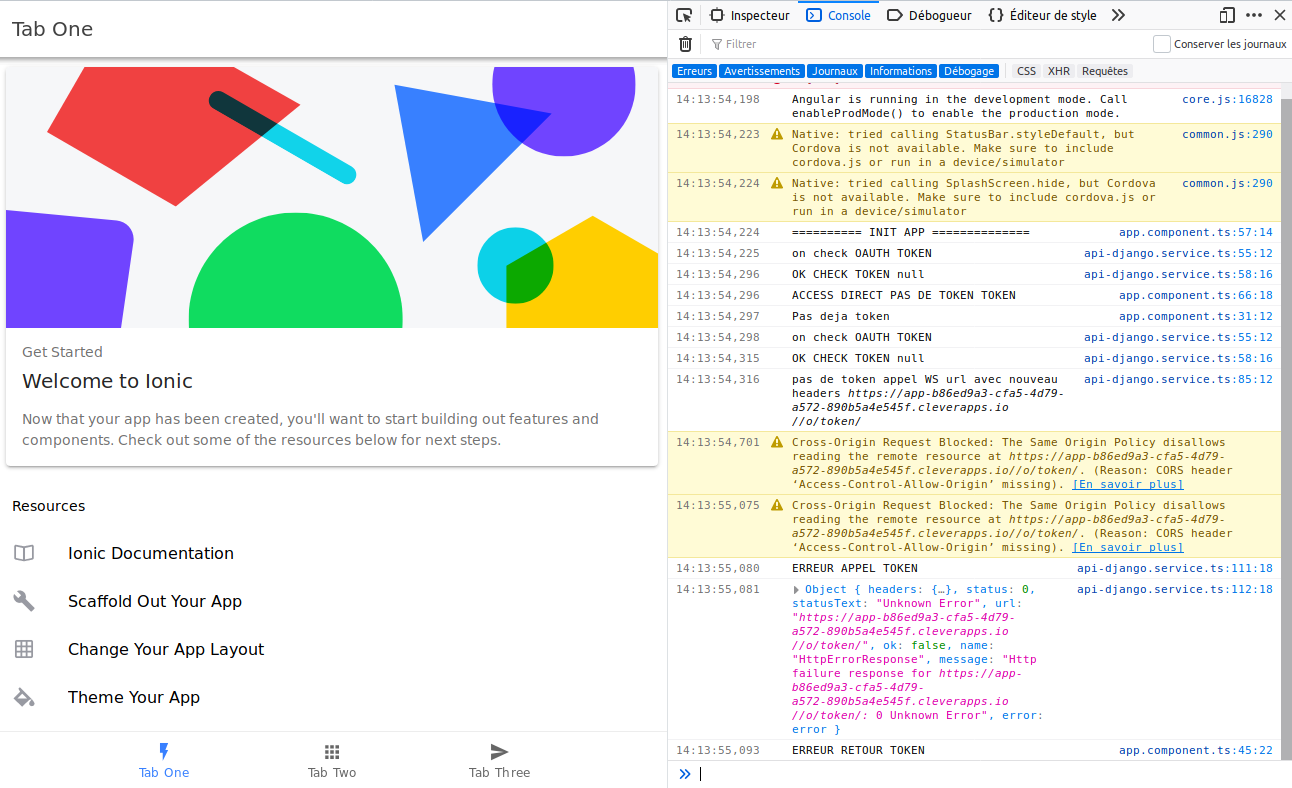Select the Tab Three send icon

pyautogui.click(x=500, y=752)
